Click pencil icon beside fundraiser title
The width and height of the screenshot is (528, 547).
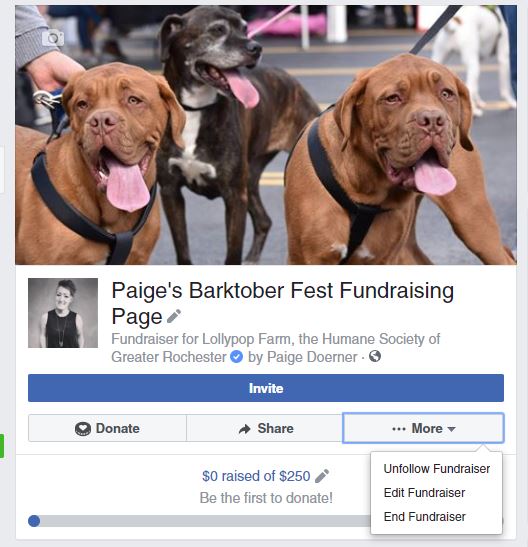174,316
